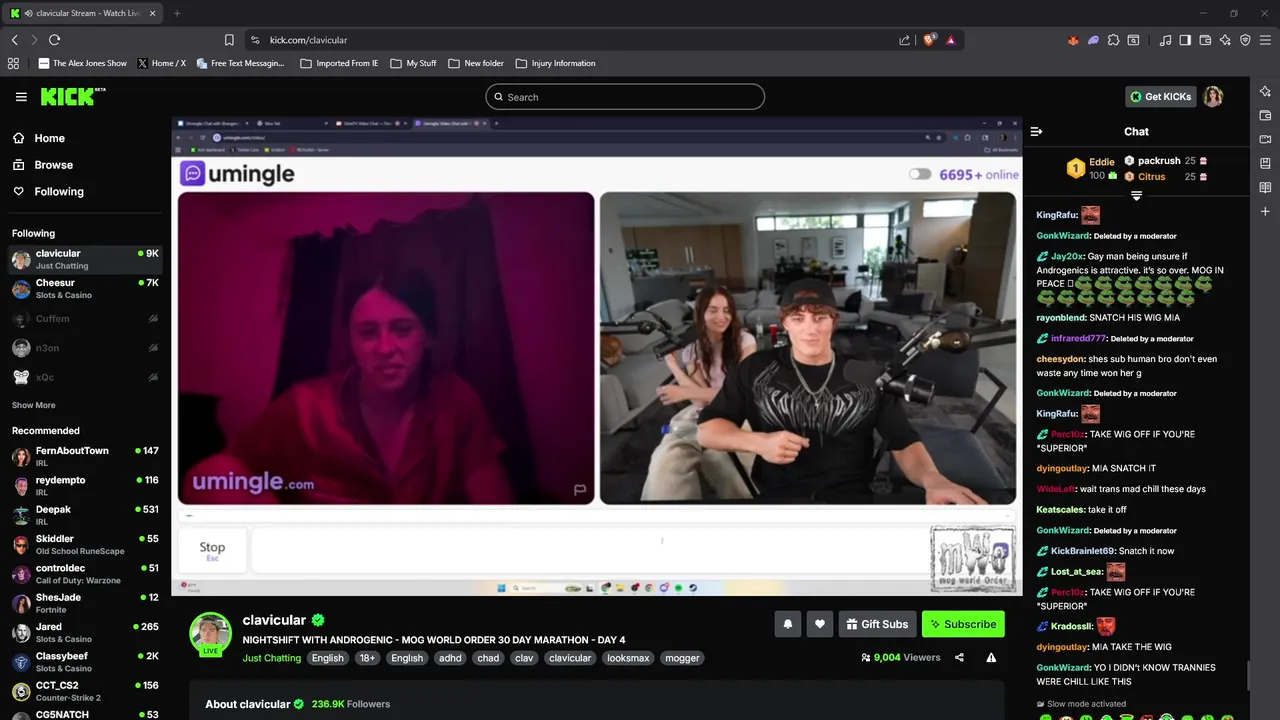
Task: Click the heart follow button
Action: [820, 624]
